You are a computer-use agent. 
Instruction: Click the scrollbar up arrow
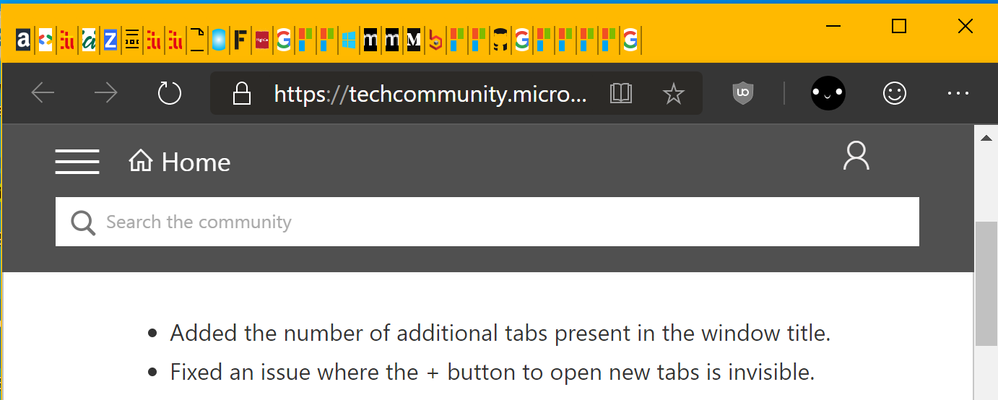pos(986,138)
